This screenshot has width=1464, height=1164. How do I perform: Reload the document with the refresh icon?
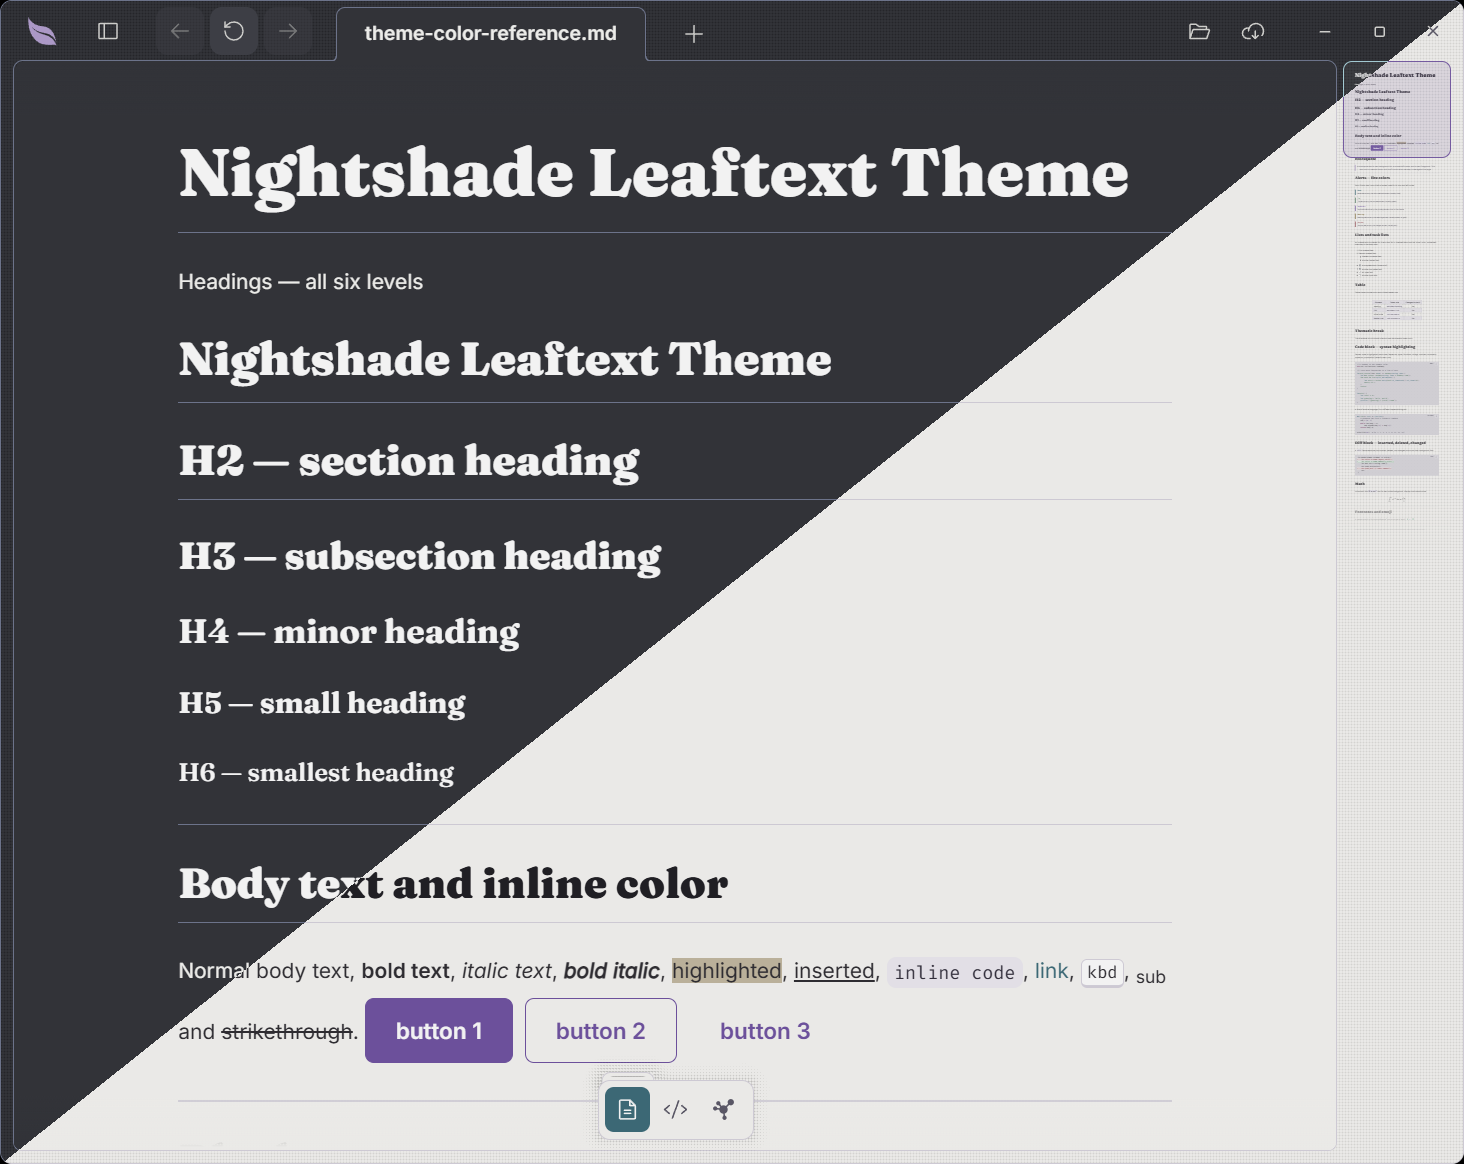(234, 31)
